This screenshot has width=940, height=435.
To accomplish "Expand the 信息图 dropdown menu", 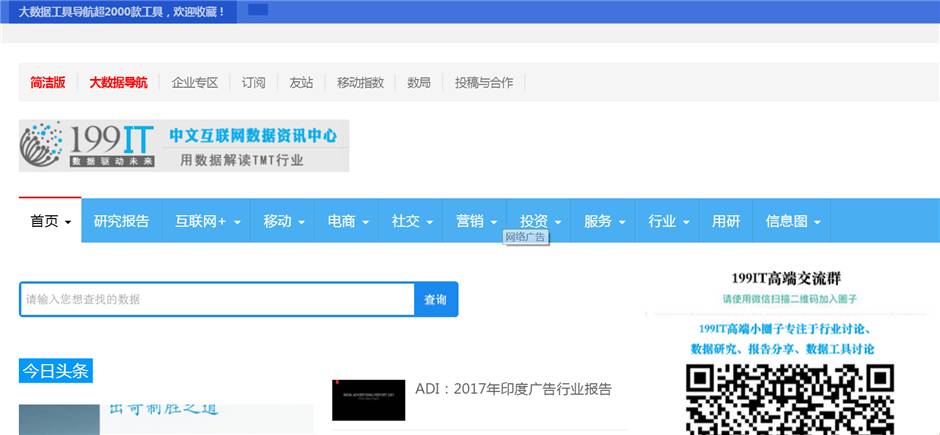I will (793, 221).
